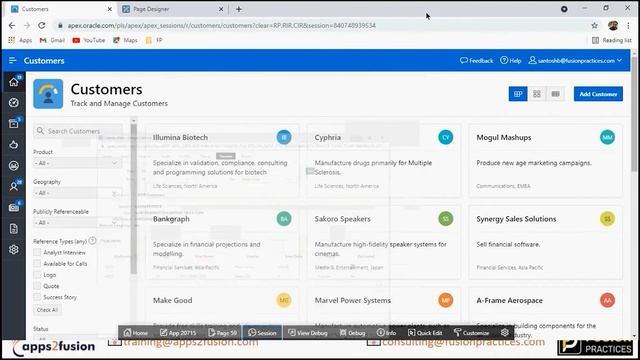Click the Bankgraph BA avatar badge

pyautogui.click(x=284, y=219)
